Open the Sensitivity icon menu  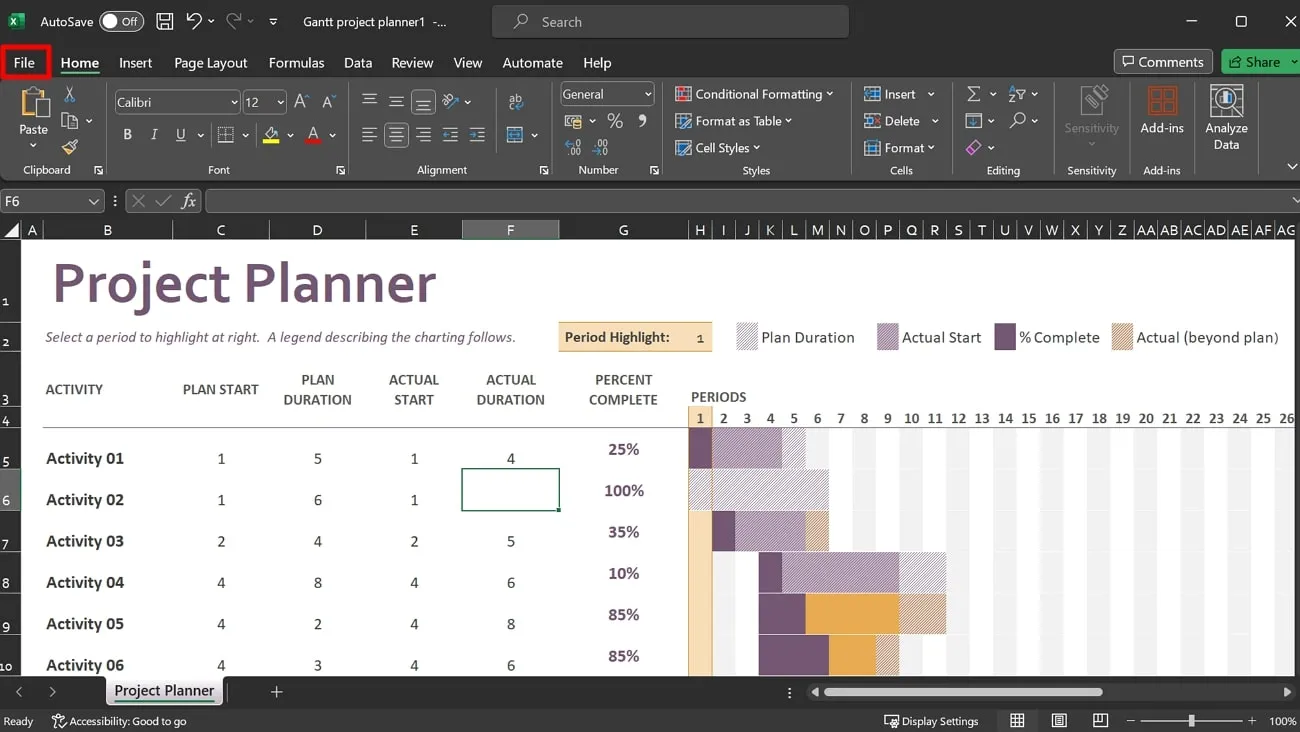(x=1091, y=113)
